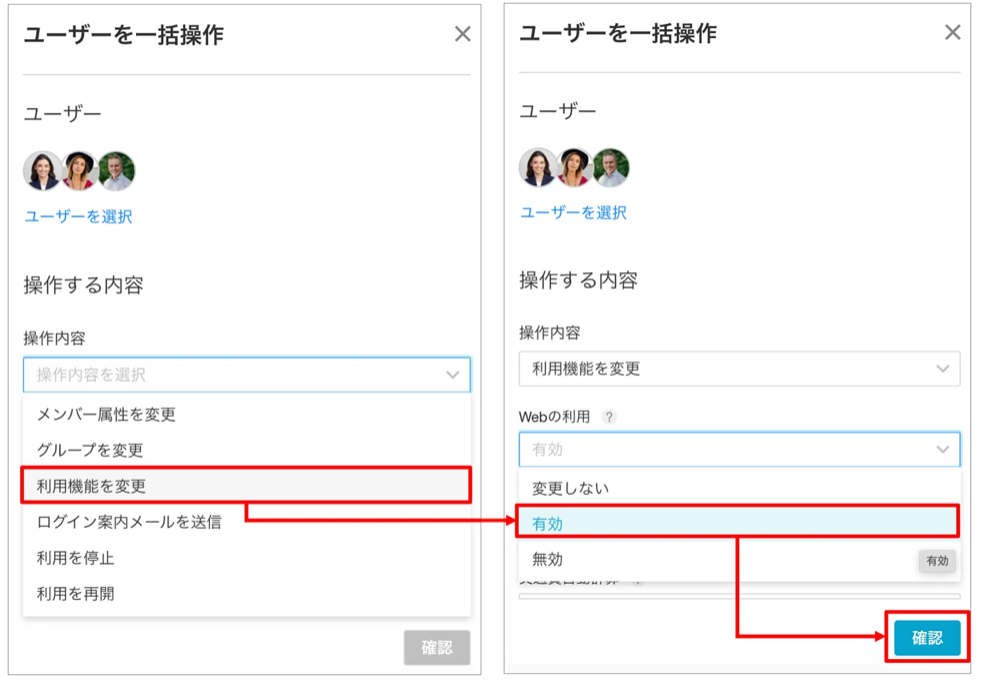
Task: Choose メンバー属性を変更 option
Action: tap(247, 414)
